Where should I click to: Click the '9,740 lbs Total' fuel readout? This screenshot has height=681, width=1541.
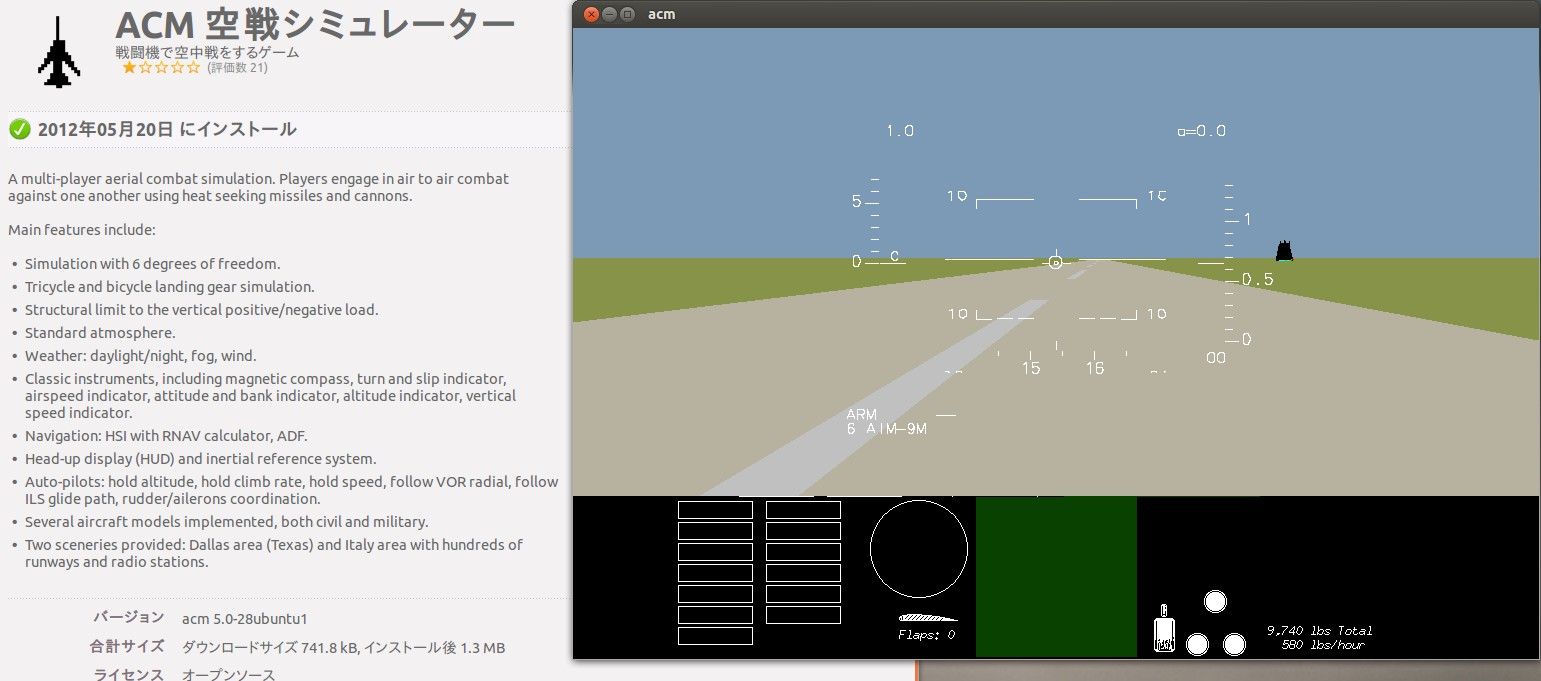coord(1319,631)
